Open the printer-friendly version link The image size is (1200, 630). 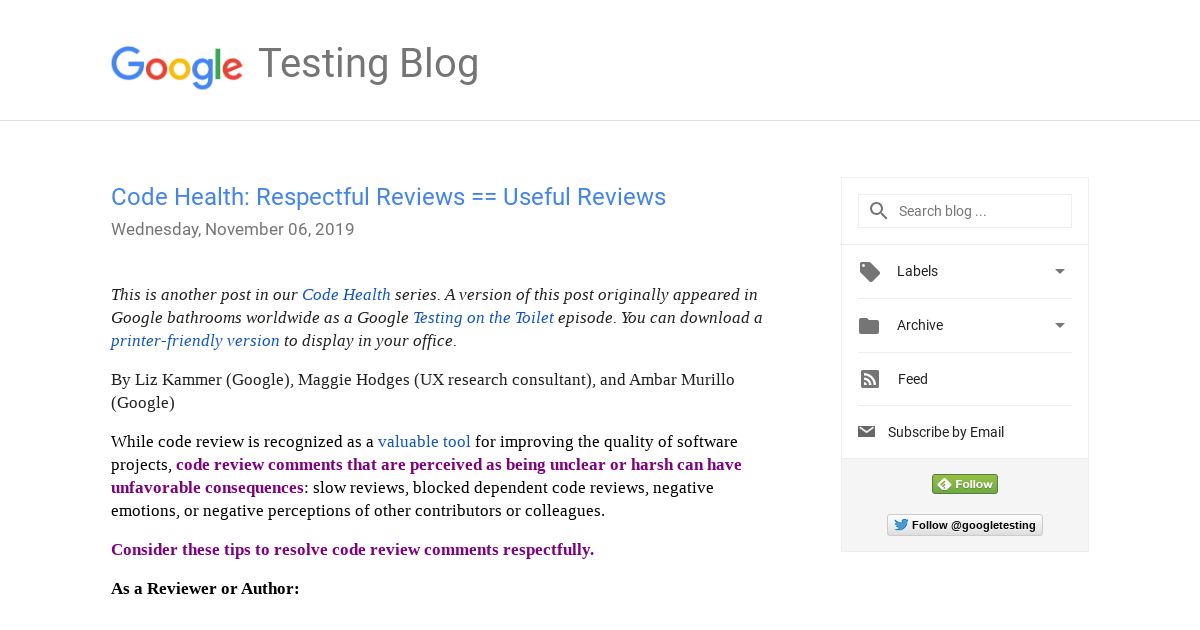click(195, 341)
